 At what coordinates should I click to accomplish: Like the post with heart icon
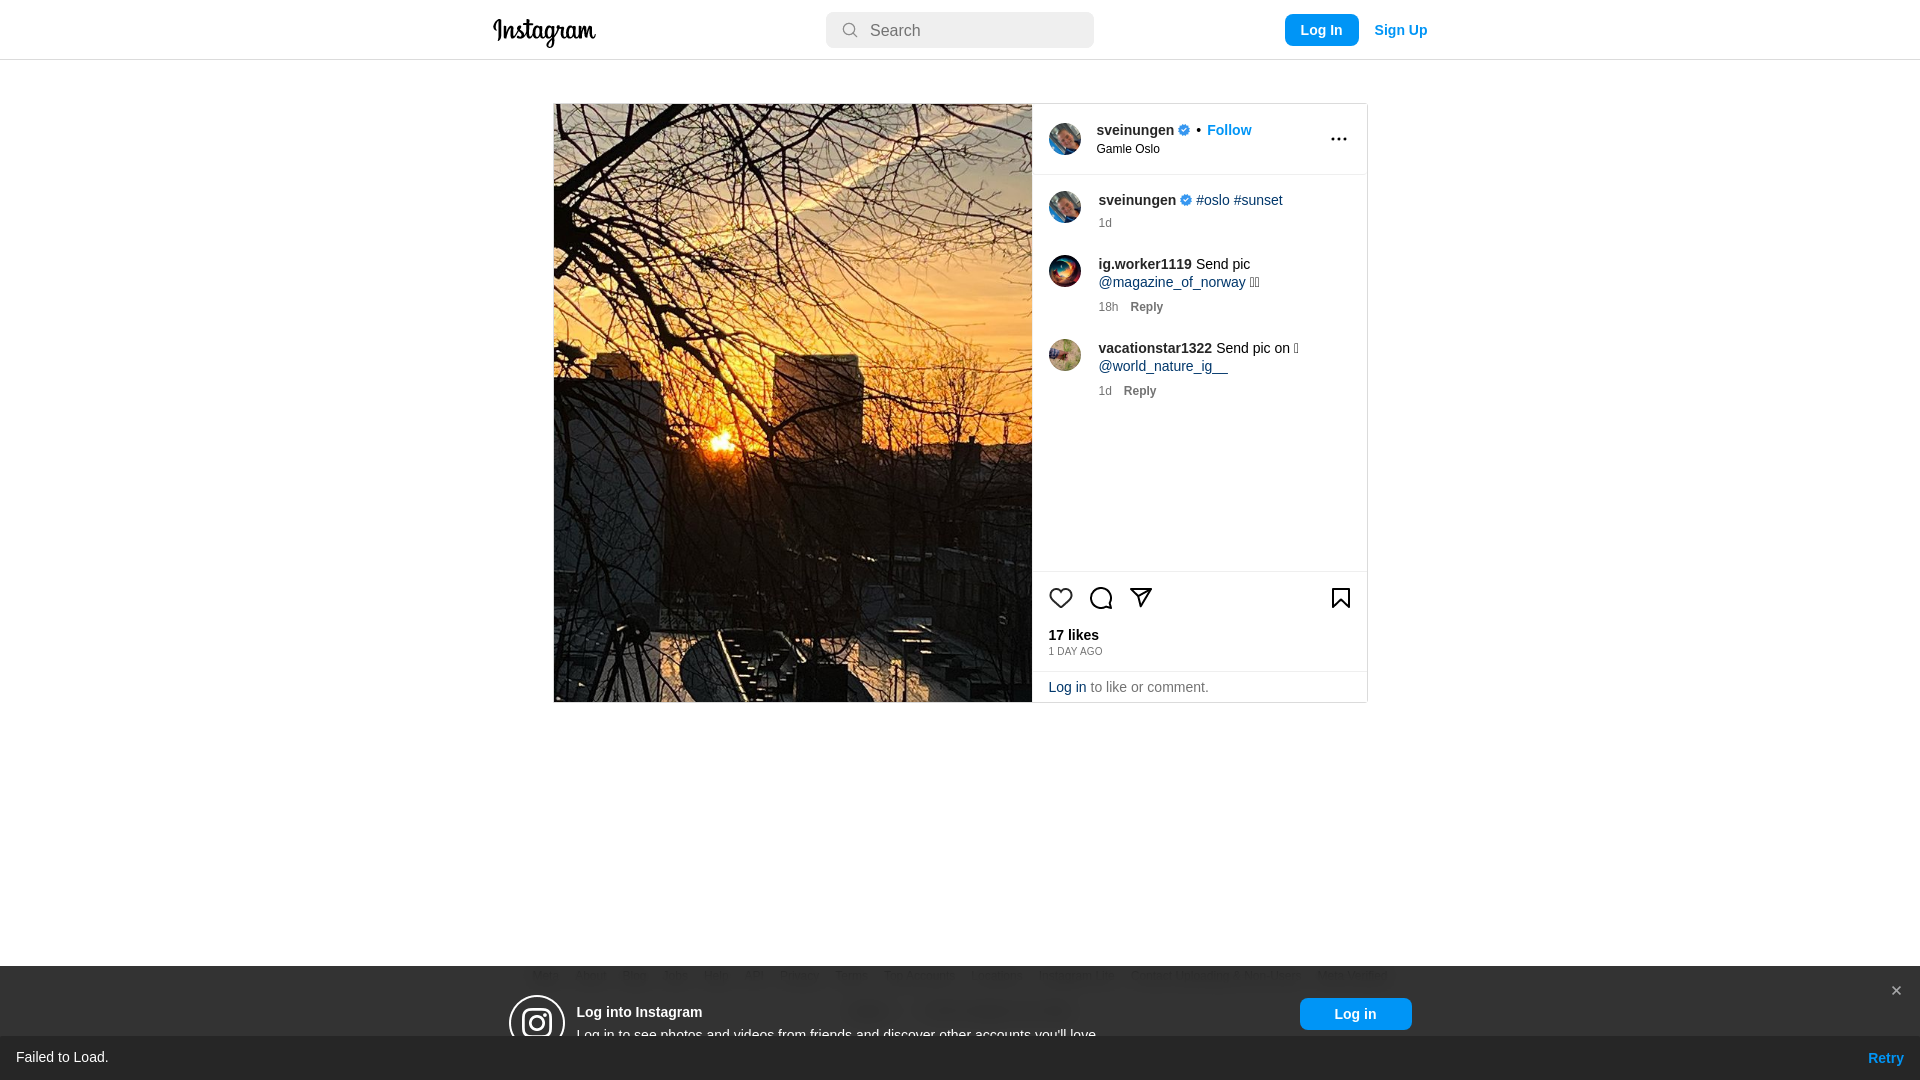tap(1060, 598)
